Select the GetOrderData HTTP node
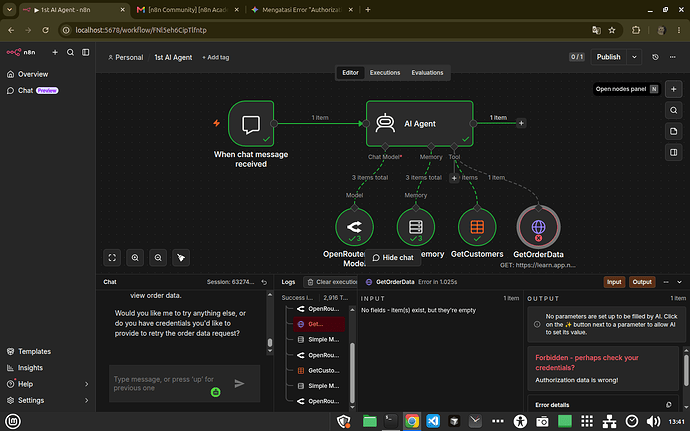This screenshot has height=431, width=690. (x=538, y=227)
